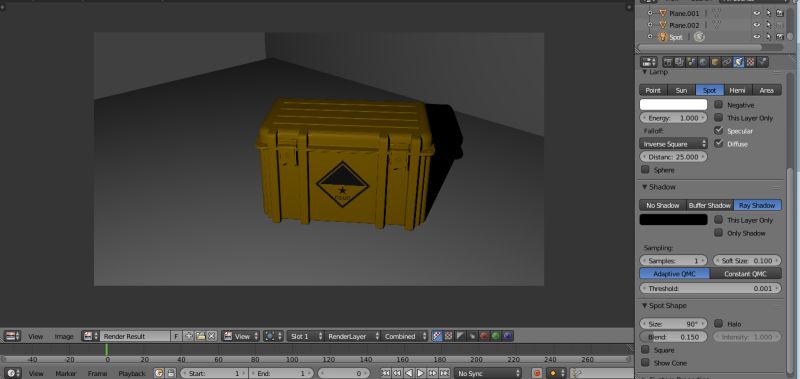The image size is (800, 379).
Task: Toggle Plane.002 selectability arrow icon
Action: pos(768,25)
